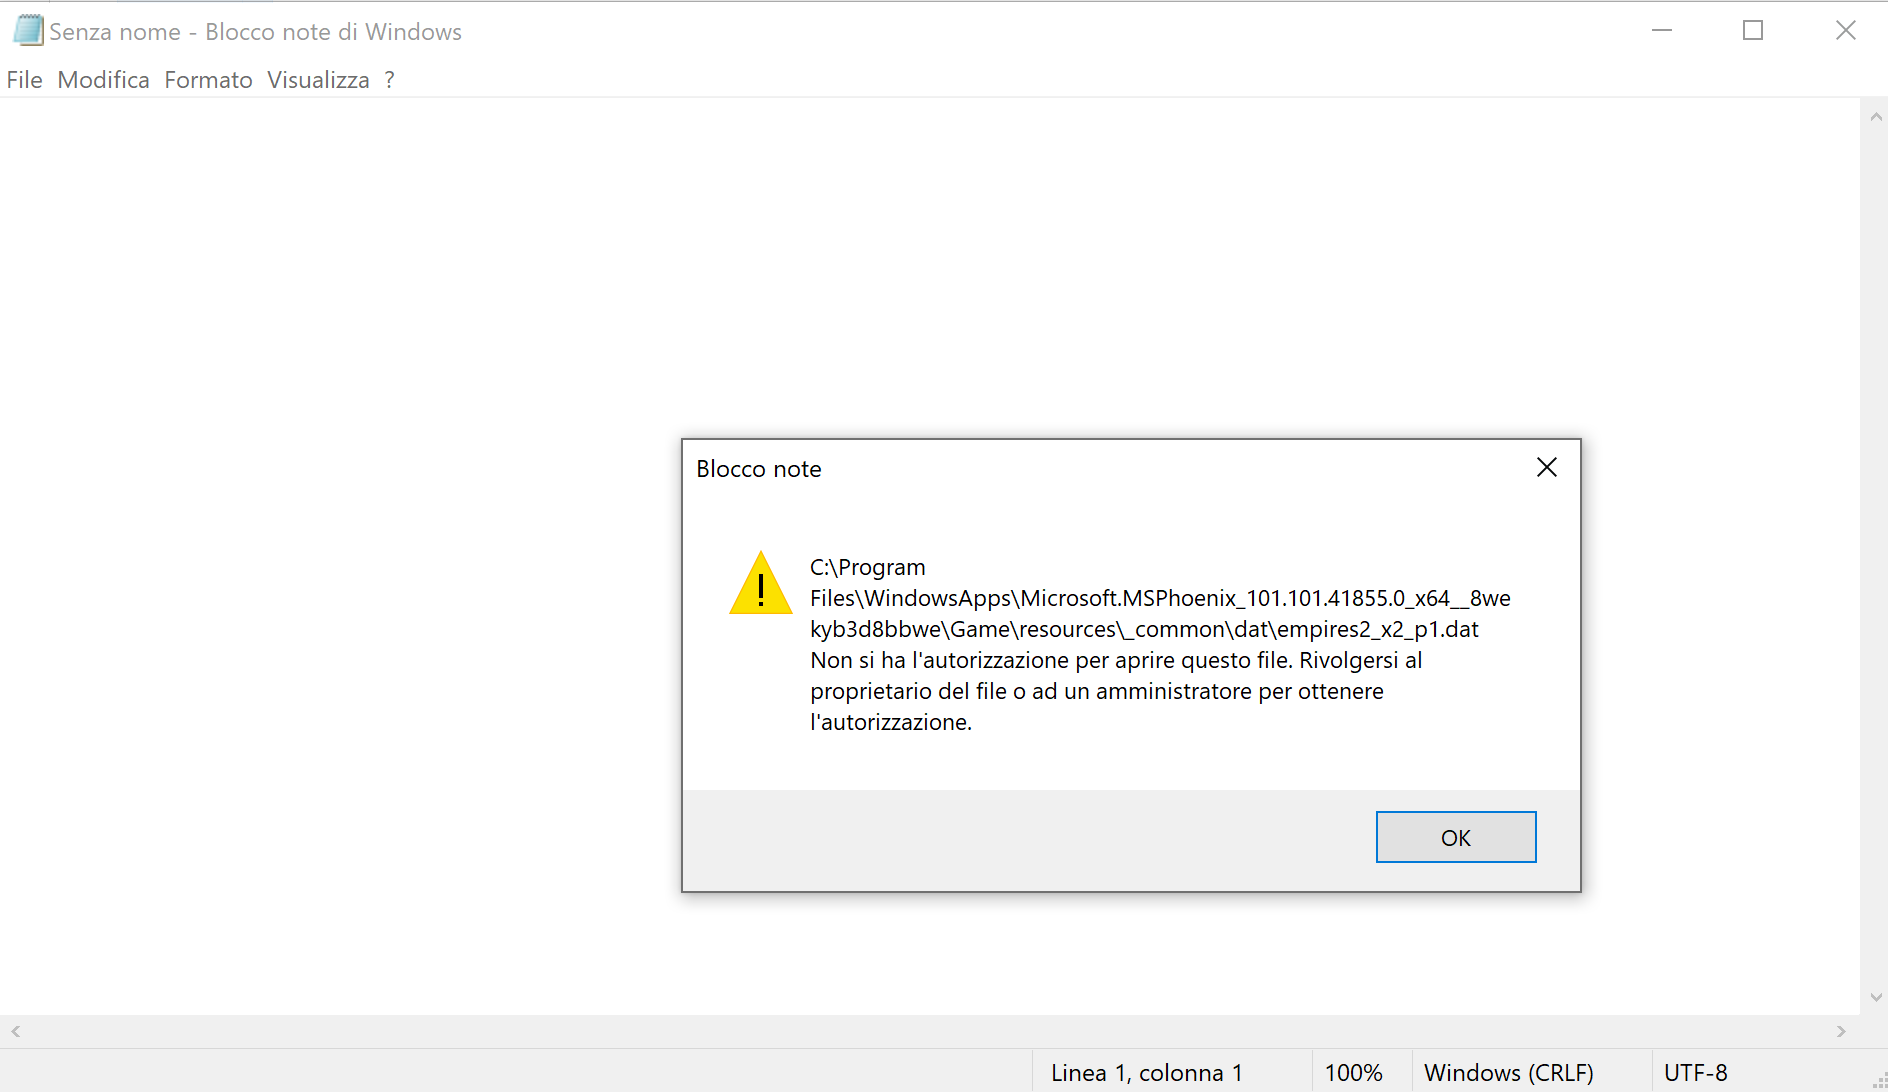
Task: Click the Notepad icon in title bar
Action: pyautogui.click(x=28, y=30)
